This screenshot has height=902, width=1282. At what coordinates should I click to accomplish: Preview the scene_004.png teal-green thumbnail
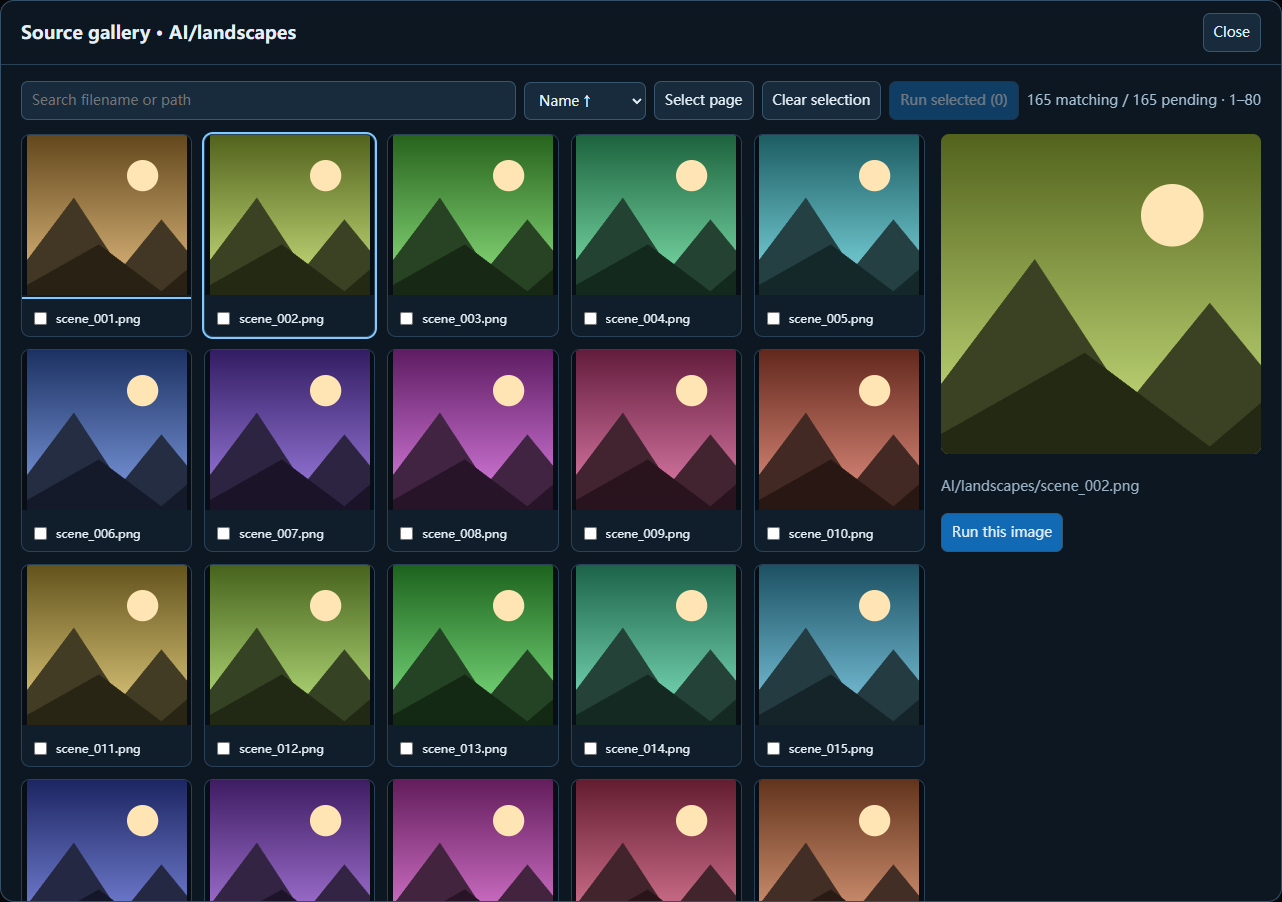656,215
